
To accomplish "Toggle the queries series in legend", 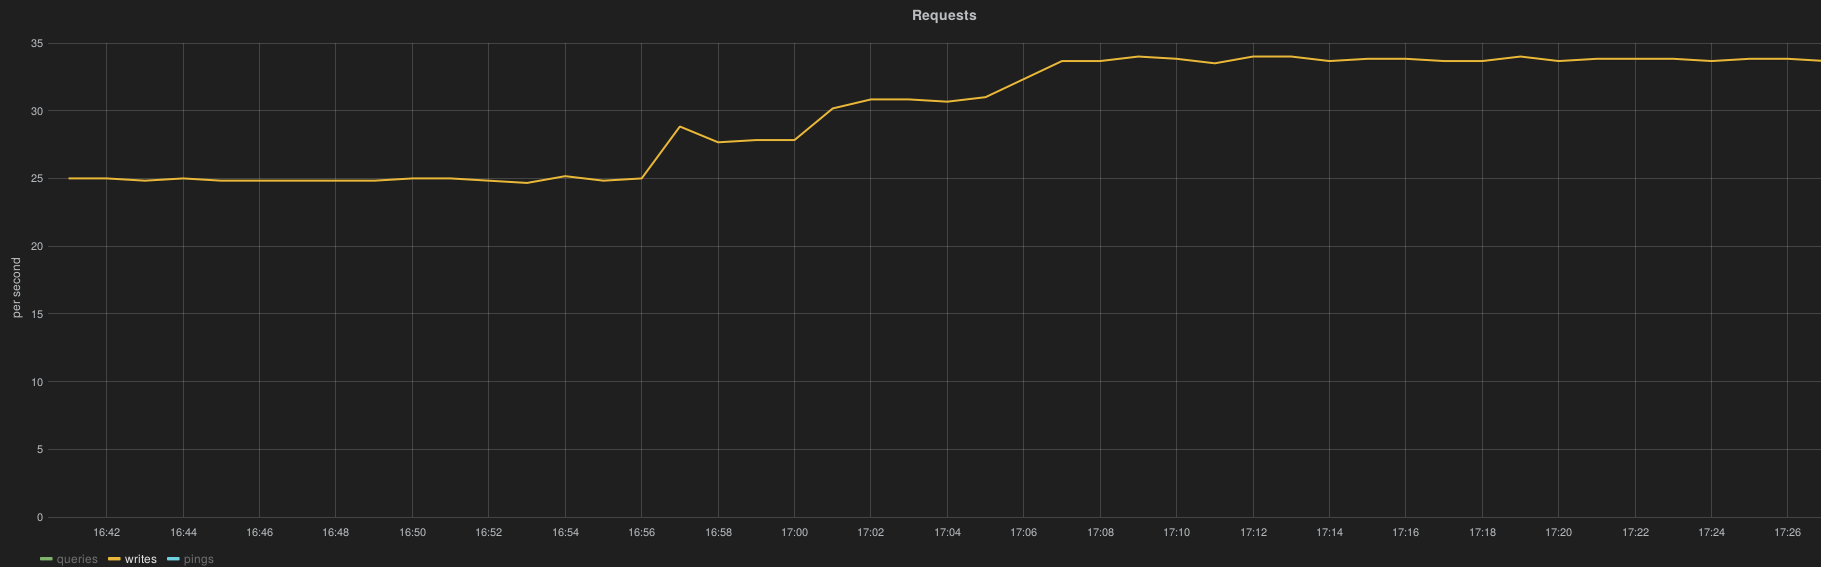I will [x=77, y=559].
